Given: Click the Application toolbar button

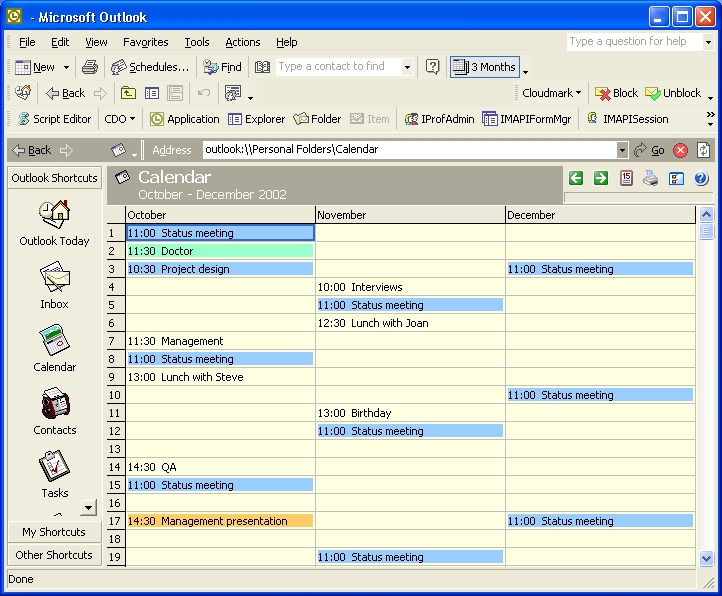Looking at the screenshot, I should (x=185, y=119).
